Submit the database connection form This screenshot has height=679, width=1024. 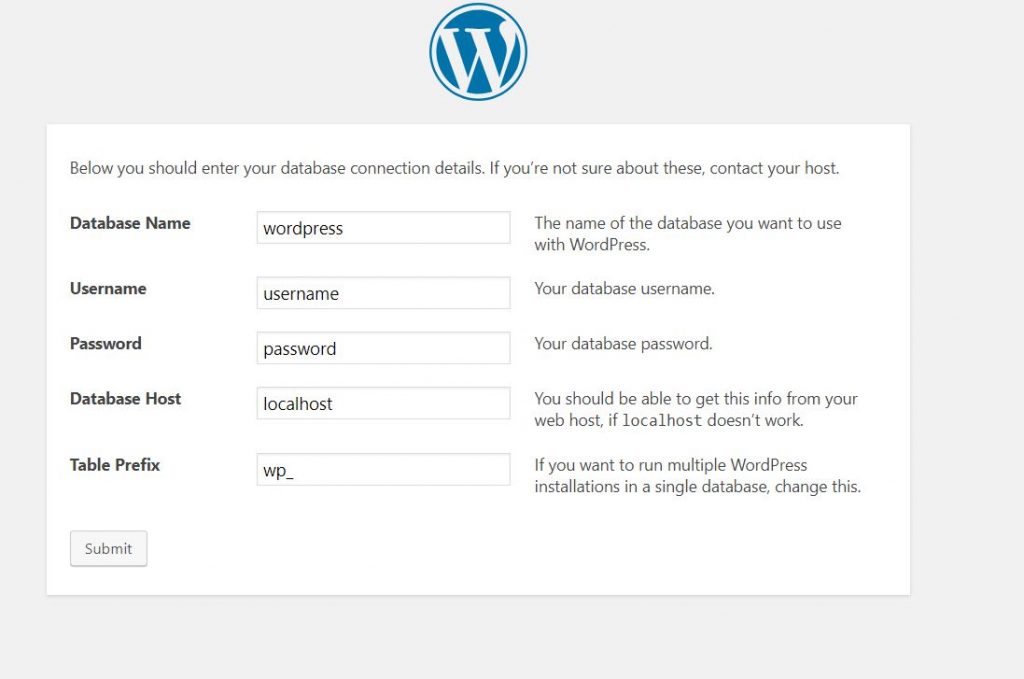[x=108, y=548]
